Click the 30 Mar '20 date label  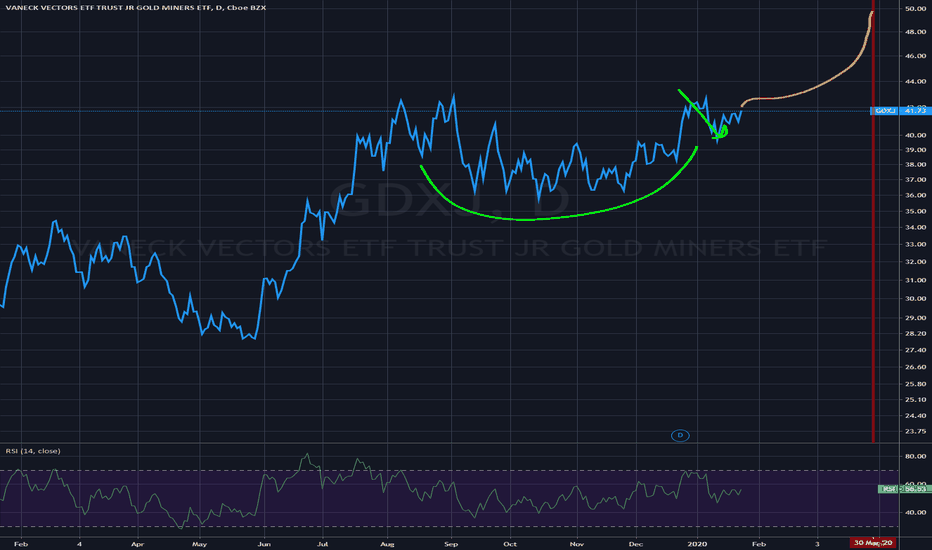[x=873, y=543]
